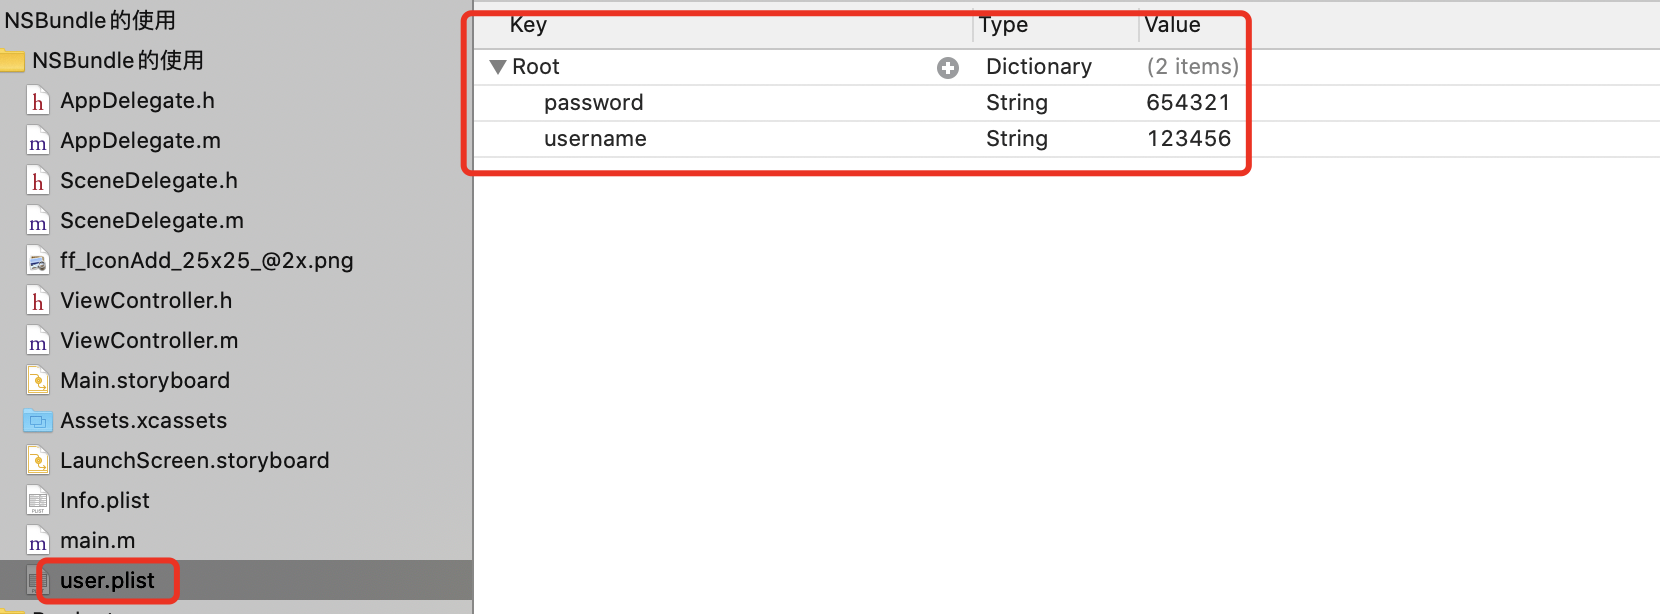Click the main.m file icon
The height and width of the screenshot is (614, 1660).
38,541
